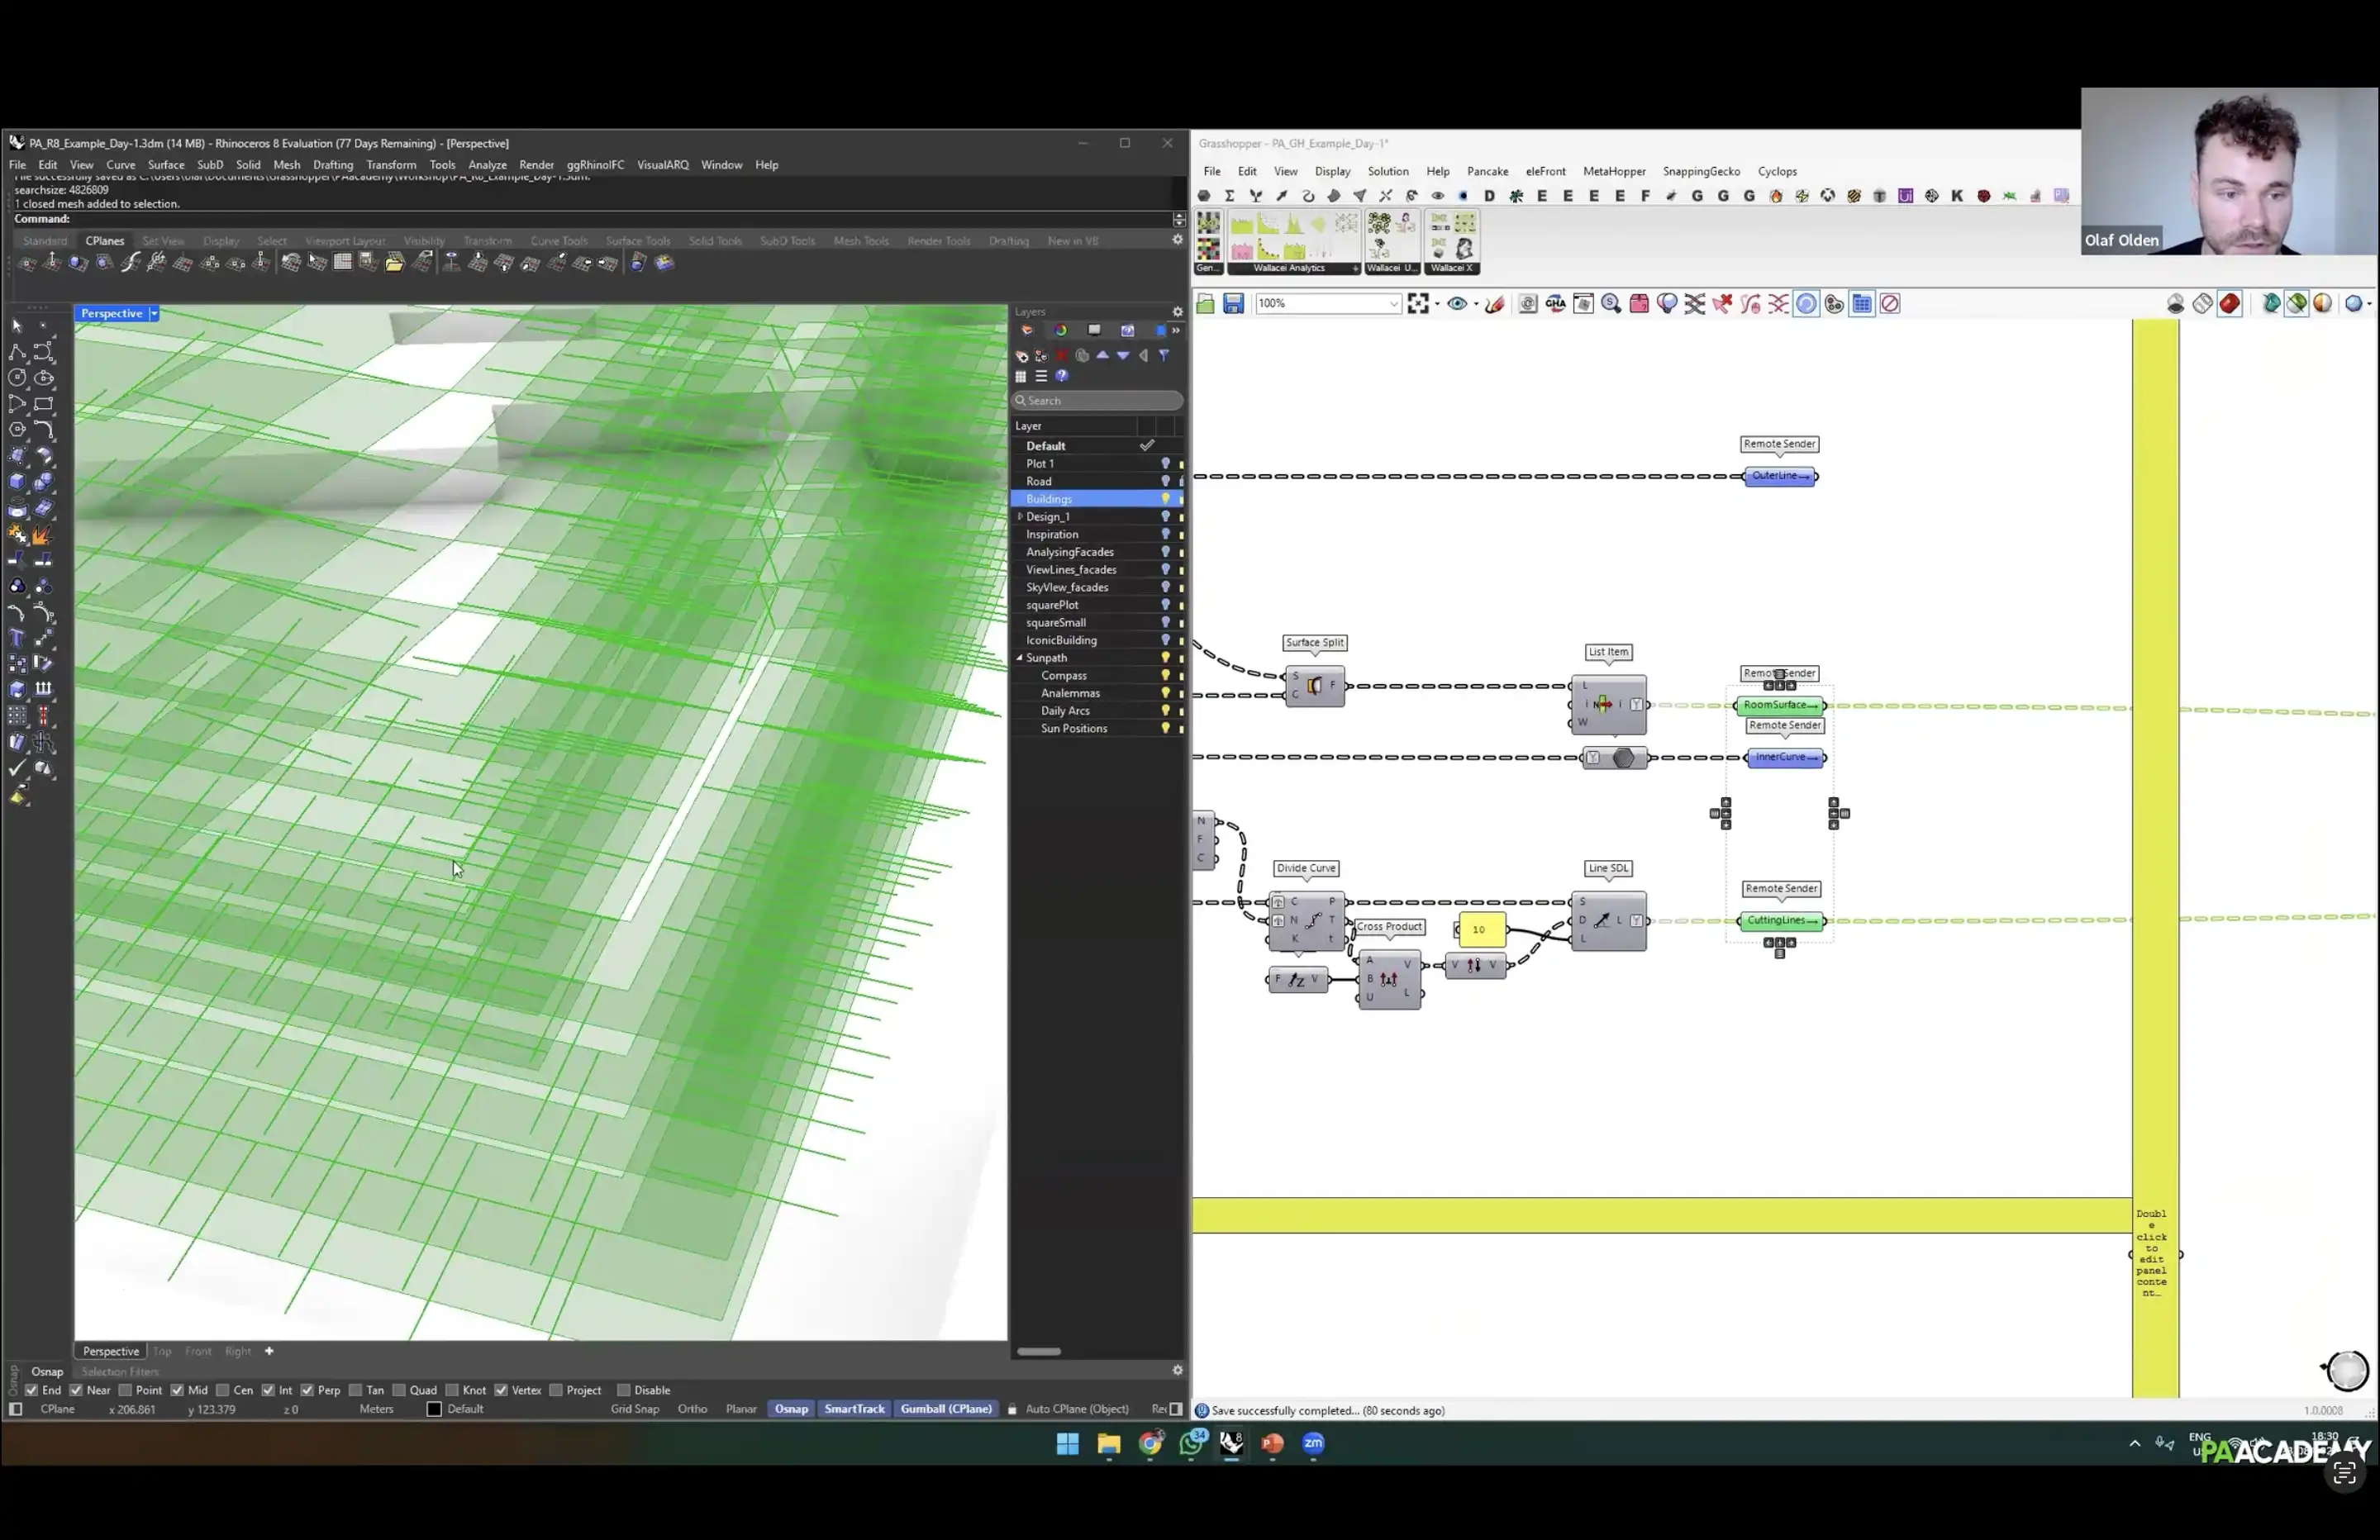Screen dimensions: 2380x1540
Task: Open the Grasshopper zoom 100% dropdown
Action: [1394, 304]
